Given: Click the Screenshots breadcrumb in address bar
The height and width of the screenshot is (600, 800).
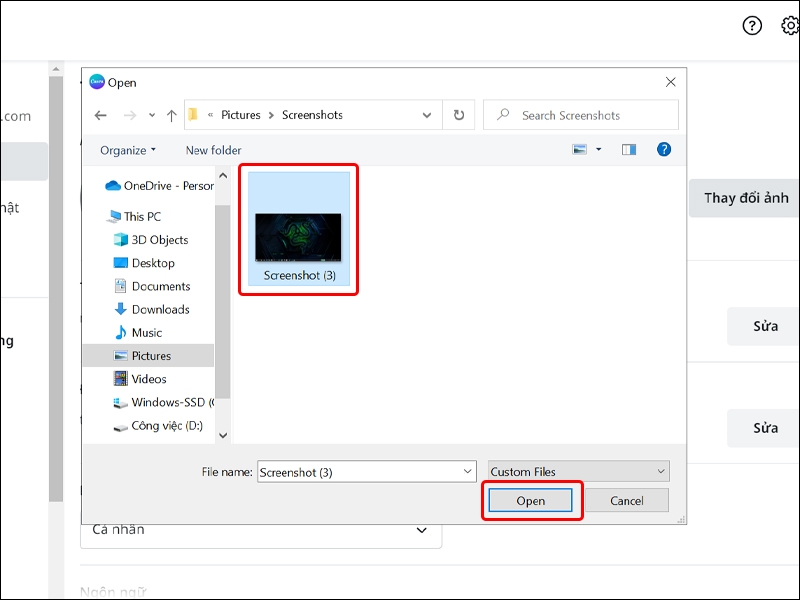Looking at the screenshot, I should tap(312, 115).
